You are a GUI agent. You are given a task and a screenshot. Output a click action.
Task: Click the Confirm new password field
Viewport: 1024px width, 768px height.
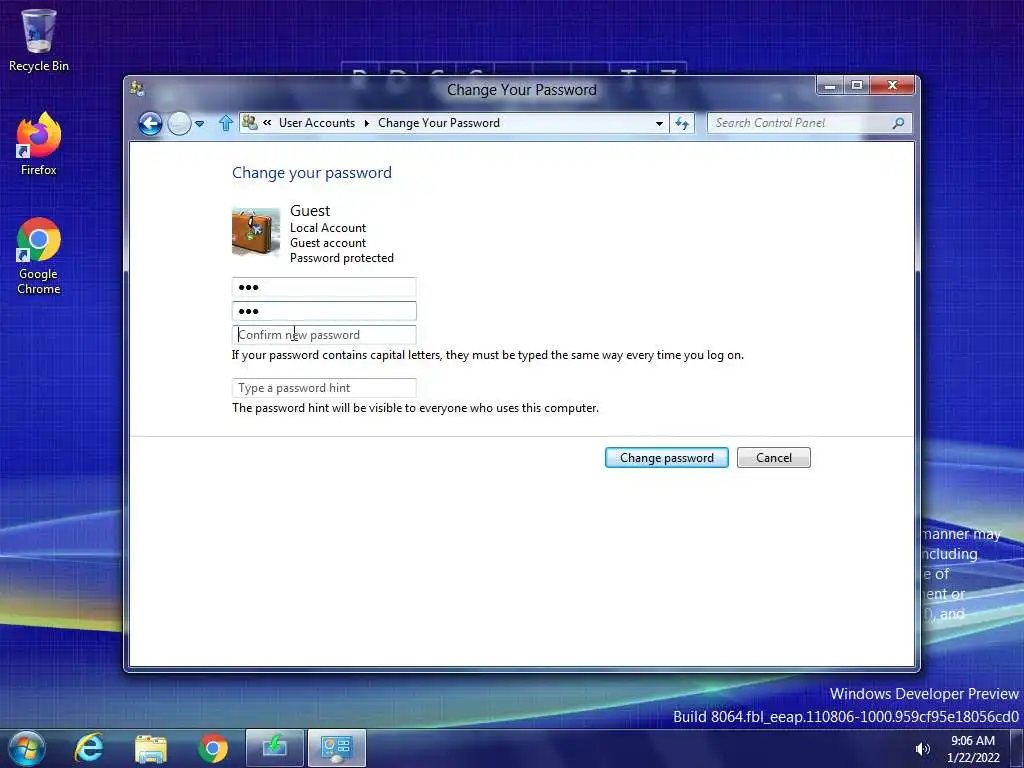[324, 335]
